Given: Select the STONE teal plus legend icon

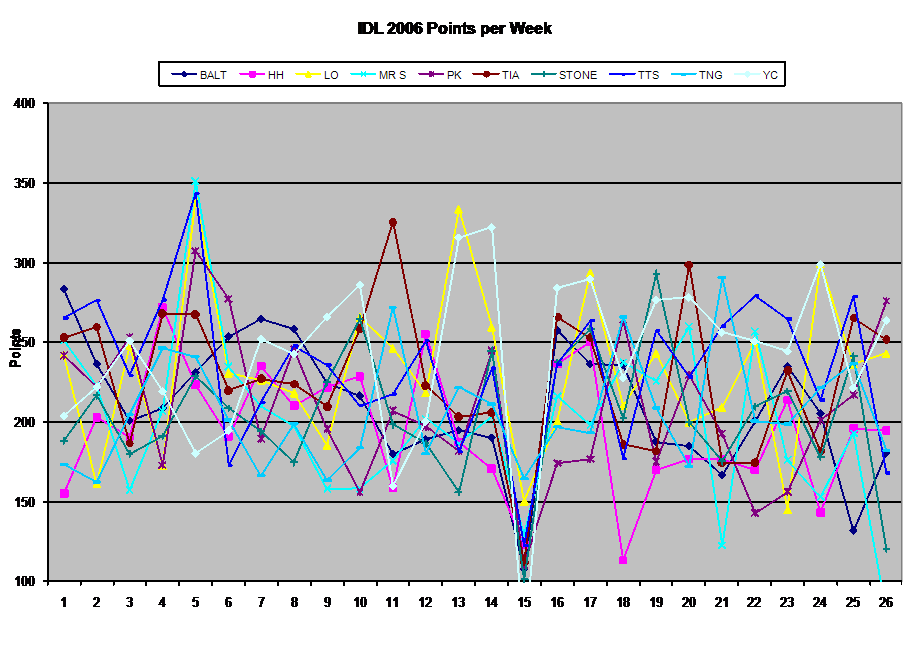Looking at the screenshot, I should (x=547, y=74).
